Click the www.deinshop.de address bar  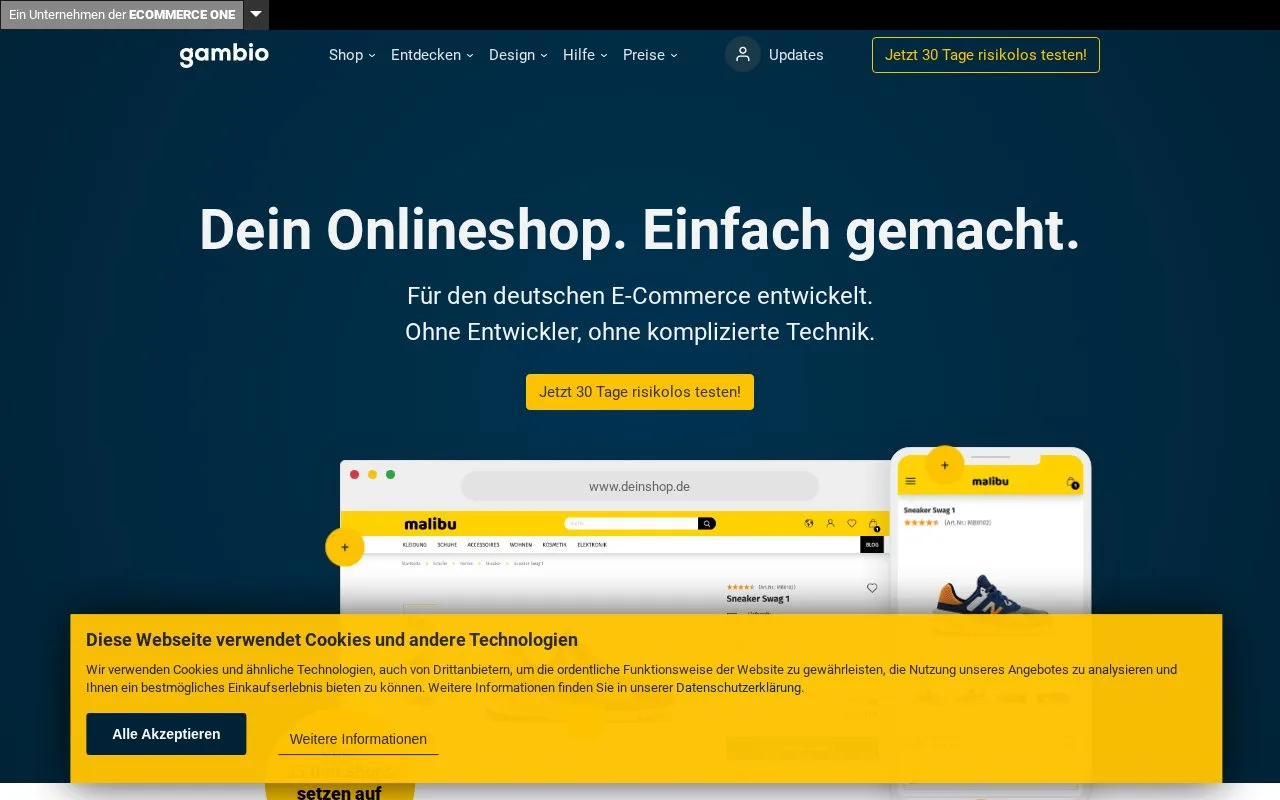(x=640, y=486)
